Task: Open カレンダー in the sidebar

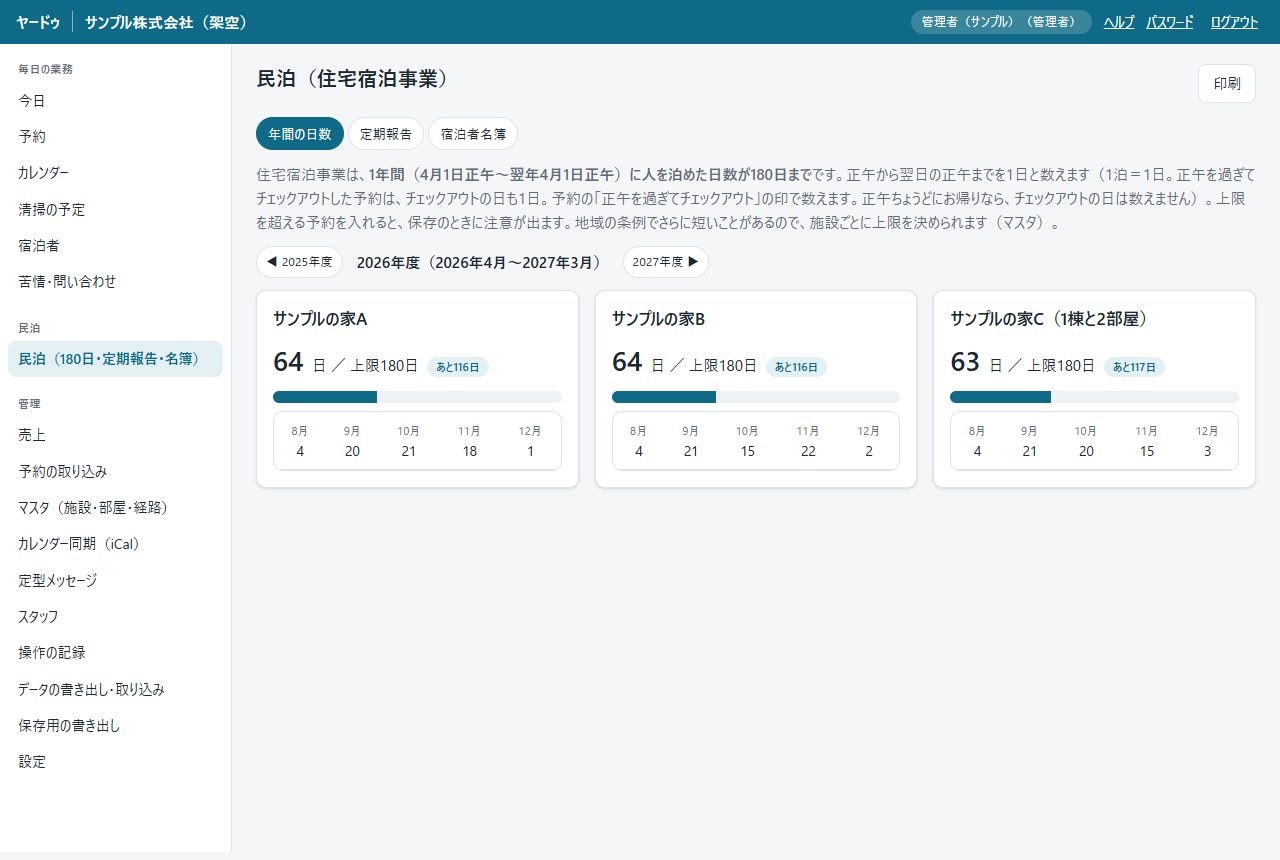Action: (x=115, y=173)
